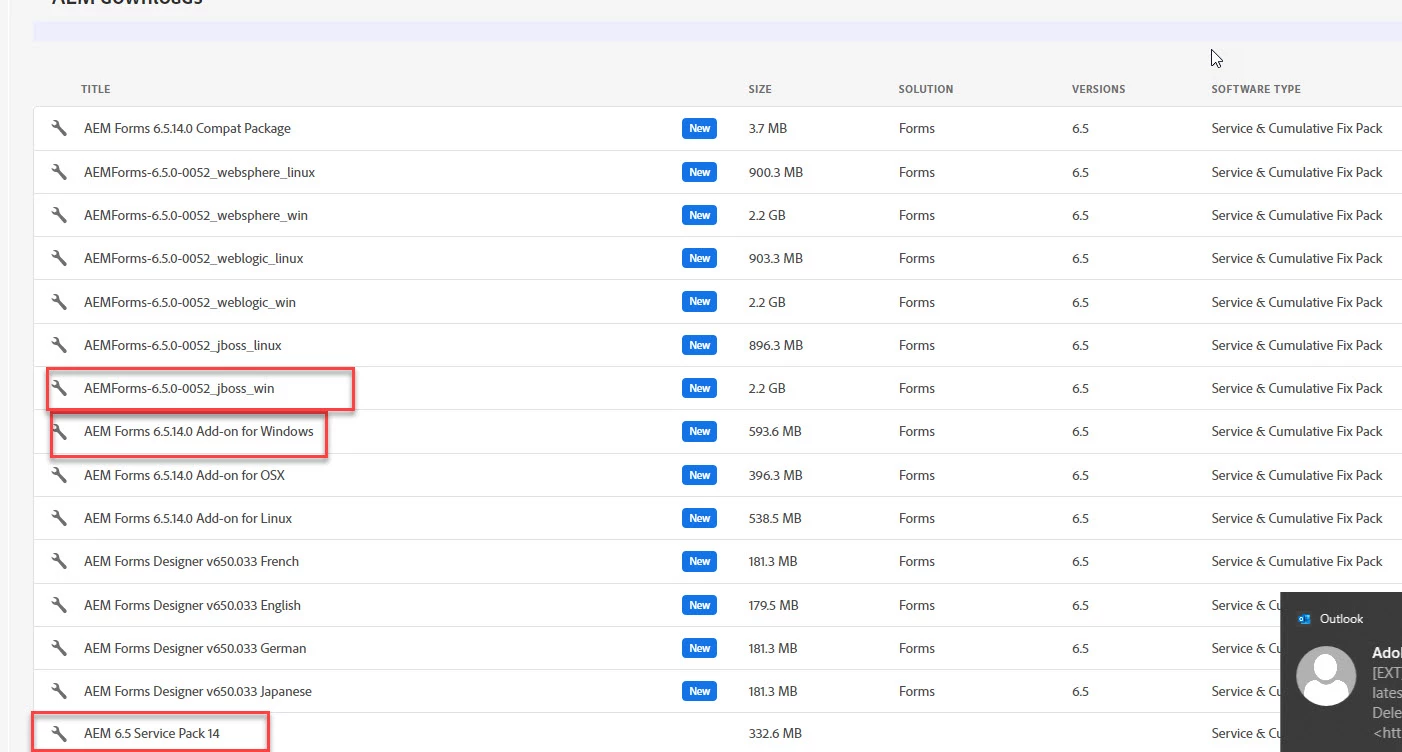The width and height of the screenshot is (1402, 752).
Task: Open AEM Forms Designer v650.033 French
Action: [x=191, y=561]
